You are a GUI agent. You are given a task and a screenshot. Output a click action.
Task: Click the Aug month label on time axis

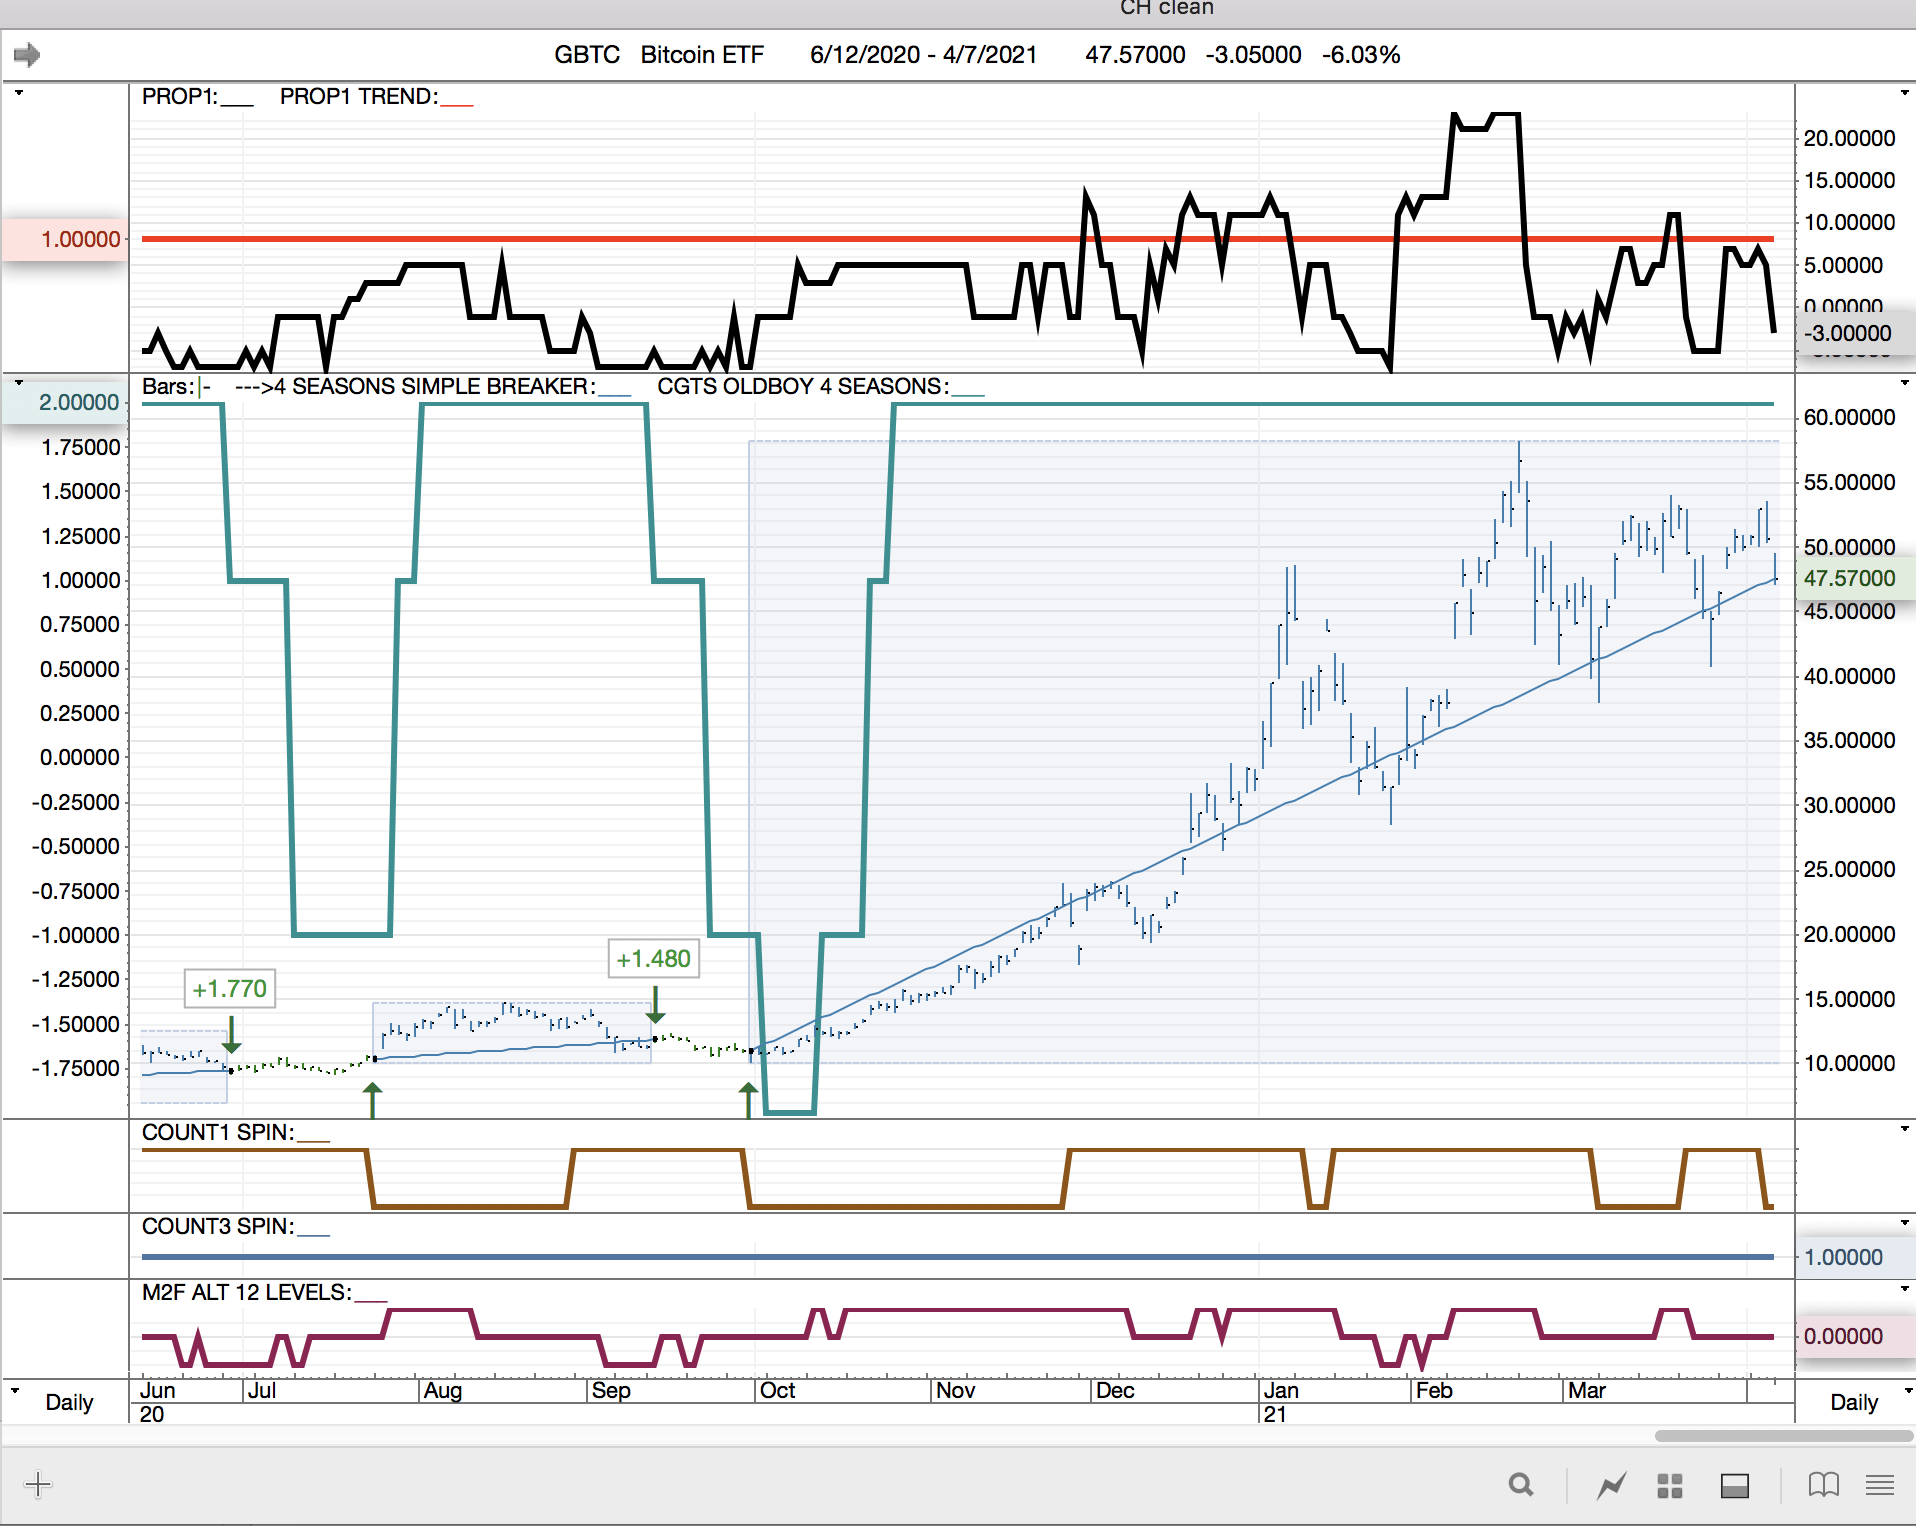(443, 1391)
